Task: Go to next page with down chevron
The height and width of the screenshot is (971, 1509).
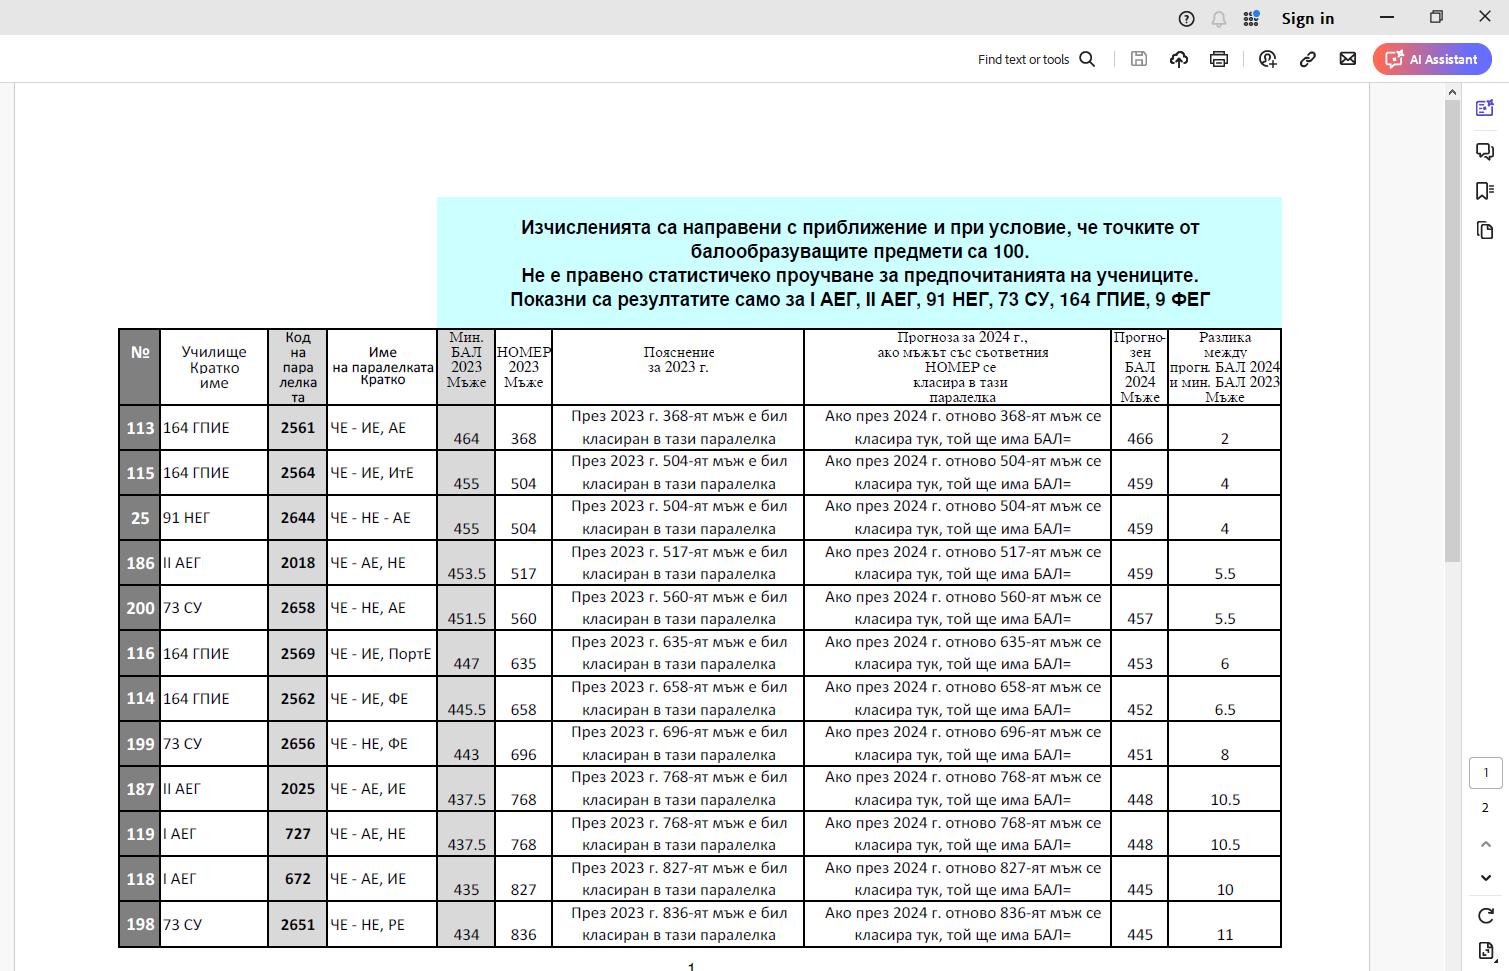Action: [1485, 878]
